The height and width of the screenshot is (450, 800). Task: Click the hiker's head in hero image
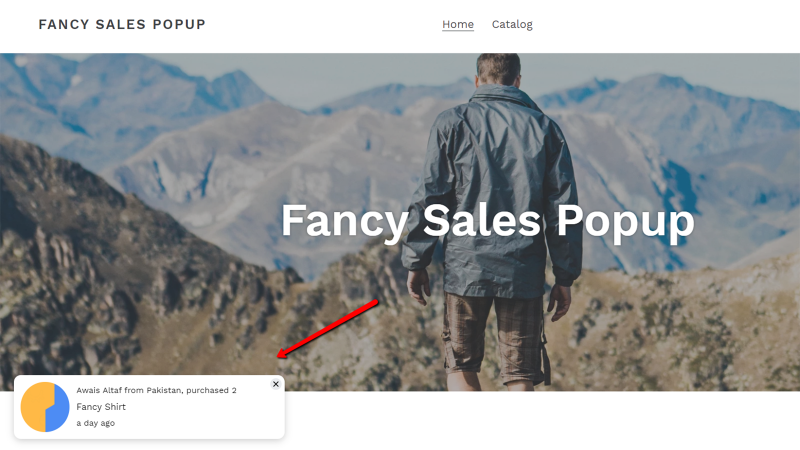[x=498, y=68]
